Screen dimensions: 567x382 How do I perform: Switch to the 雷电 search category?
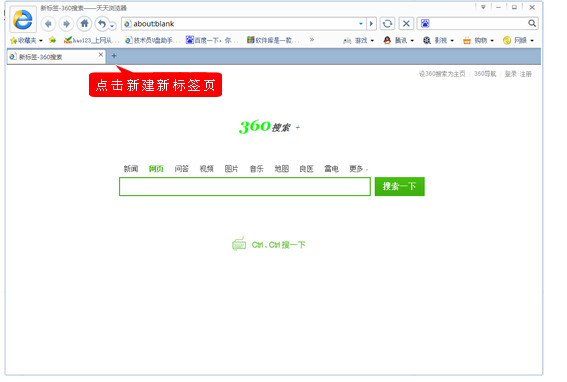(331, 169)
